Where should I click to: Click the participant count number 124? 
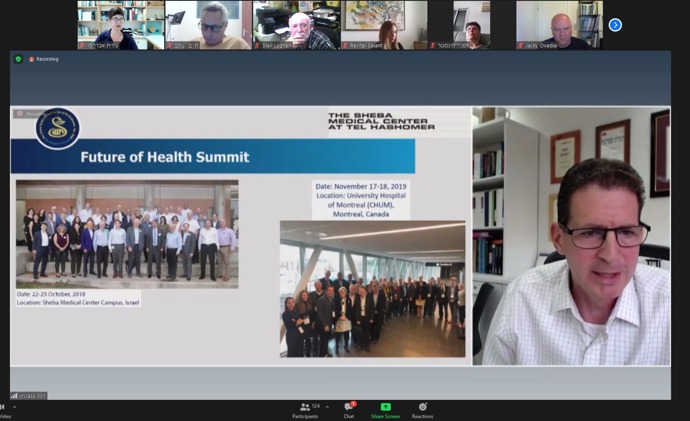pyautogui.click(x=315, y=406)
